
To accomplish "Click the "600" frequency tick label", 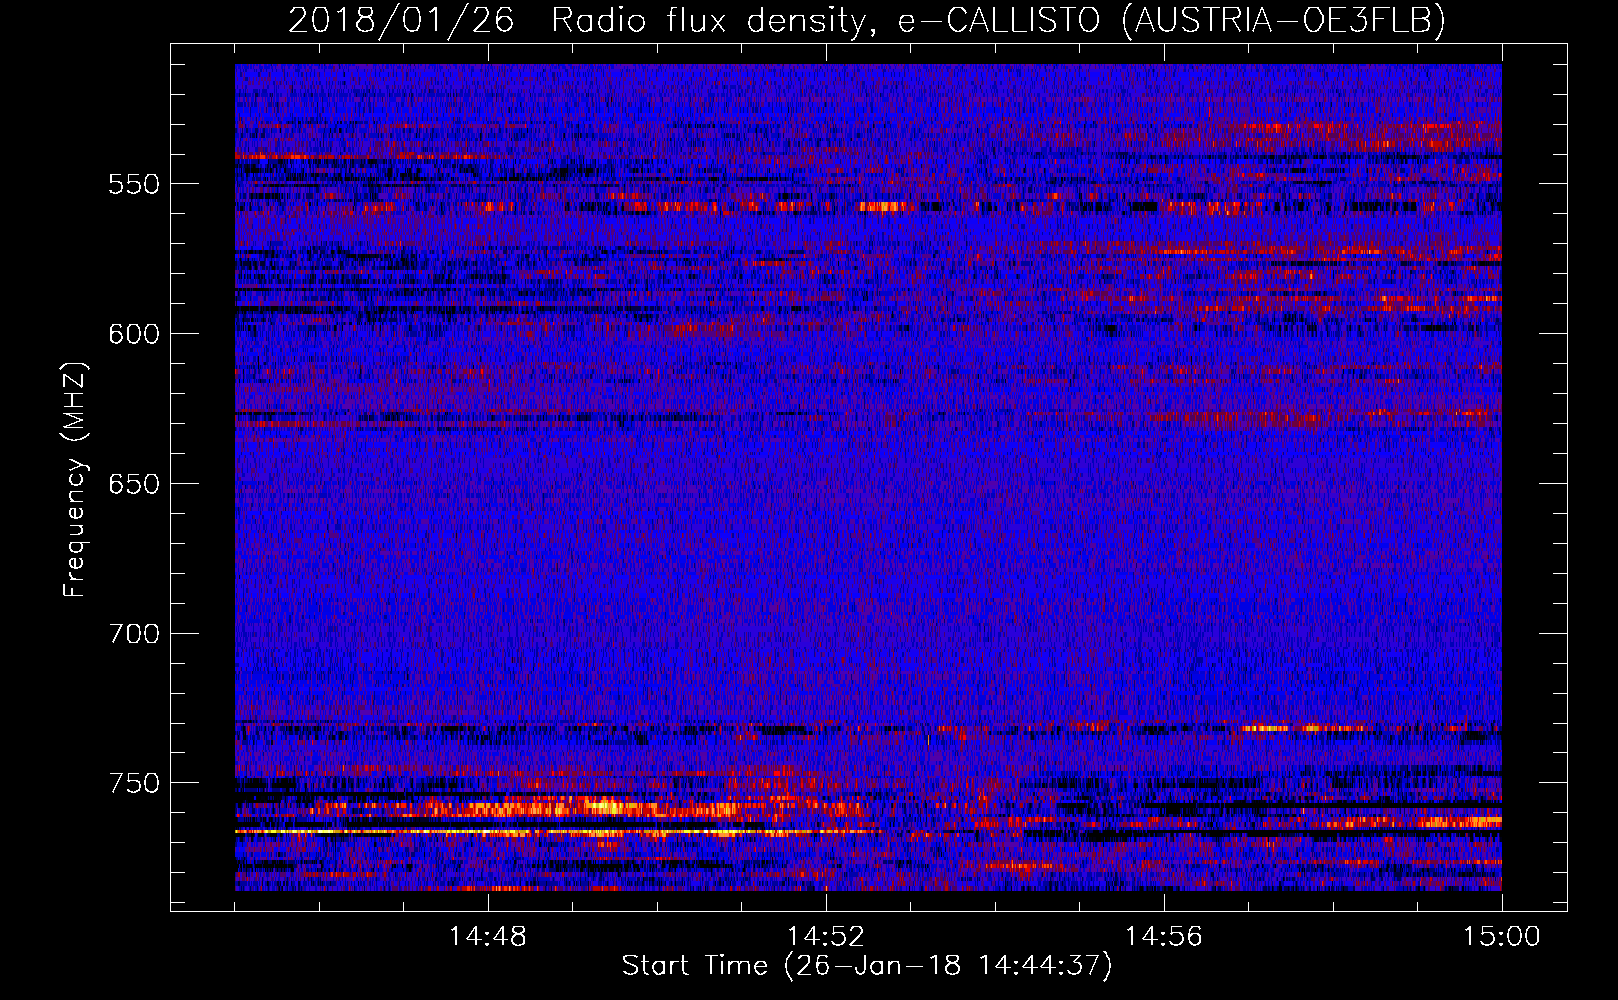I will [134, 334].
